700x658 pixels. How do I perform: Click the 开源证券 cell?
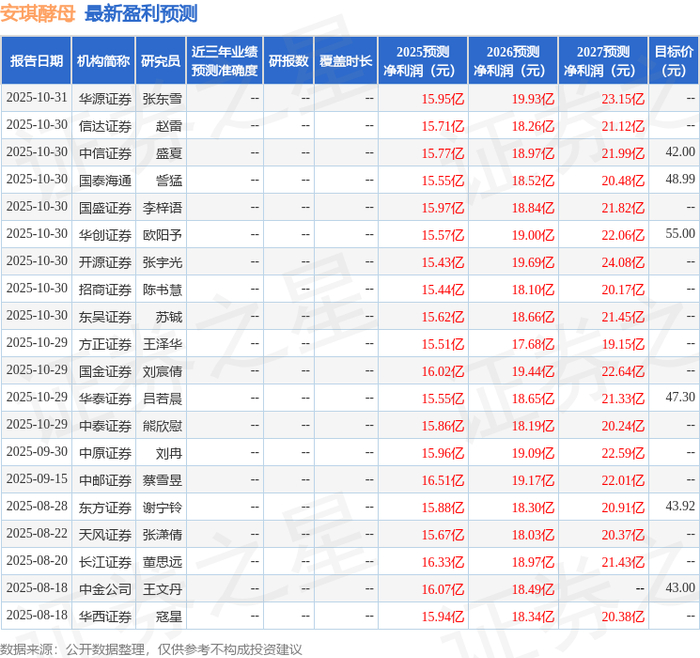tap(105, 262)
